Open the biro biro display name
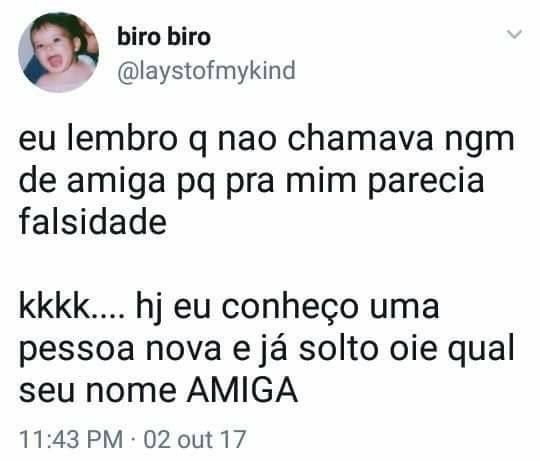Viewport: 540px width, 461px height. (x=164, y=37)
